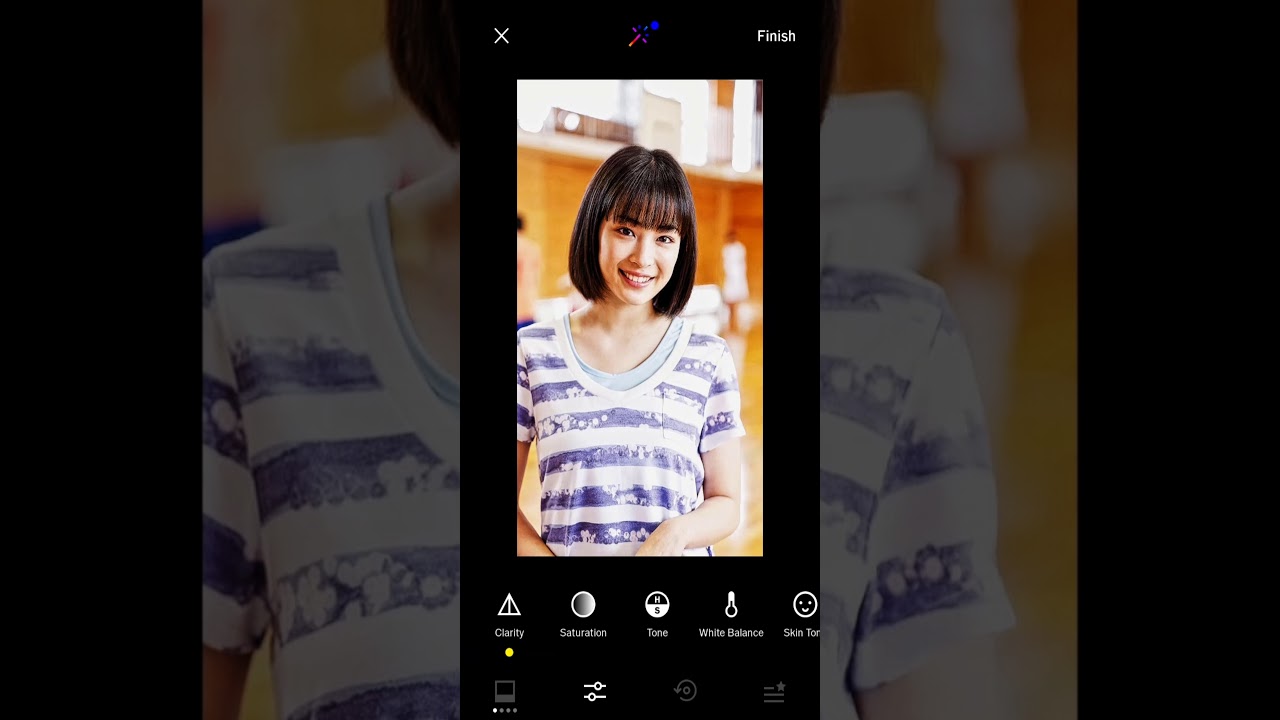This screenshot has height=720, width=1280.
Task: Switch to the presets filter tab
Action: pyautogui.click(x=505, y=690)
